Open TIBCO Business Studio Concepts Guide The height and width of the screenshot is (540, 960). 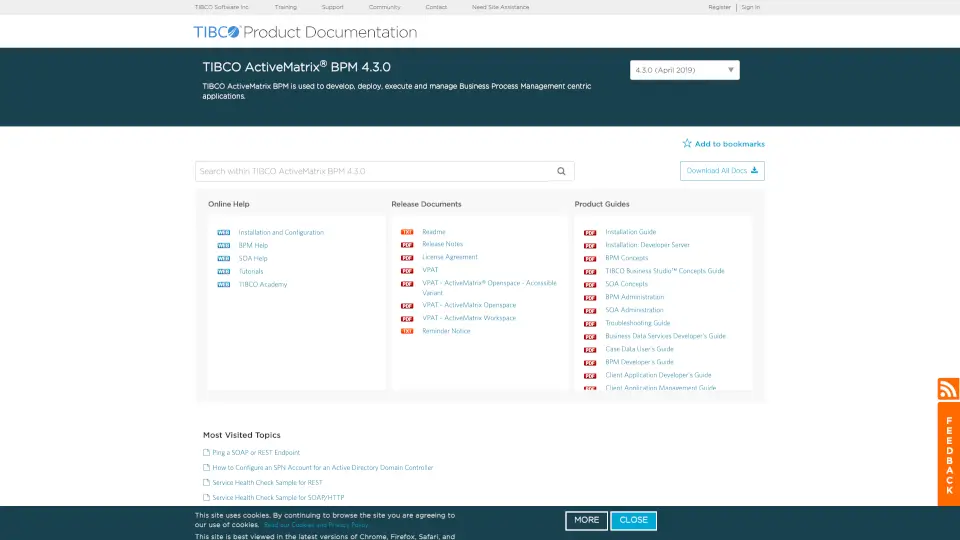click(664, 271)
